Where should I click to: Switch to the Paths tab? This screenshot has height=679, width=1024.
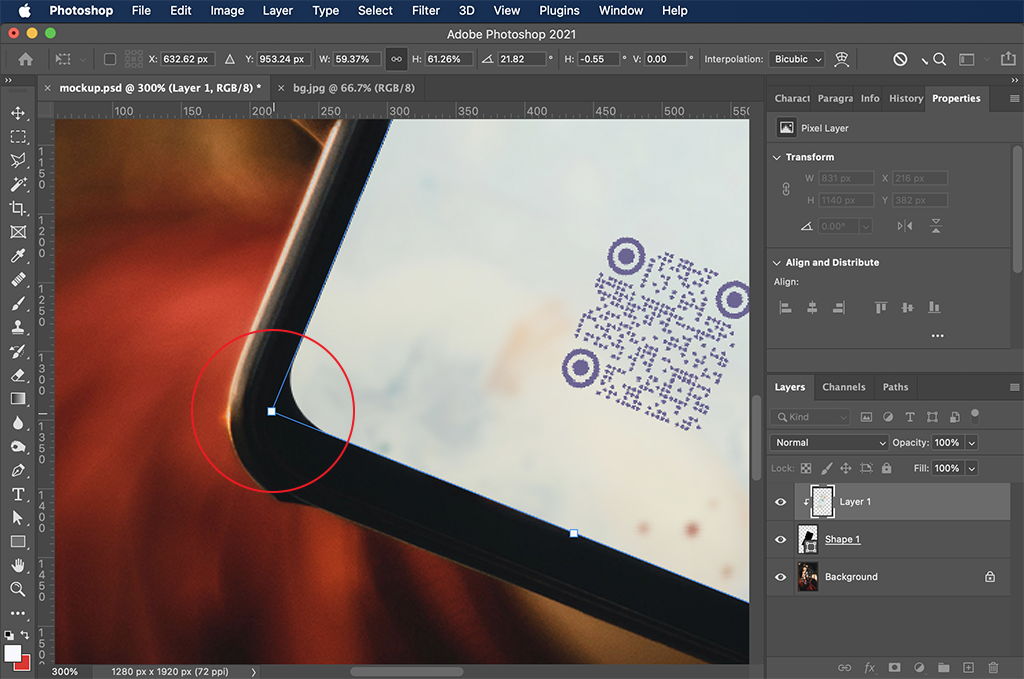click(x=895, y=387)
